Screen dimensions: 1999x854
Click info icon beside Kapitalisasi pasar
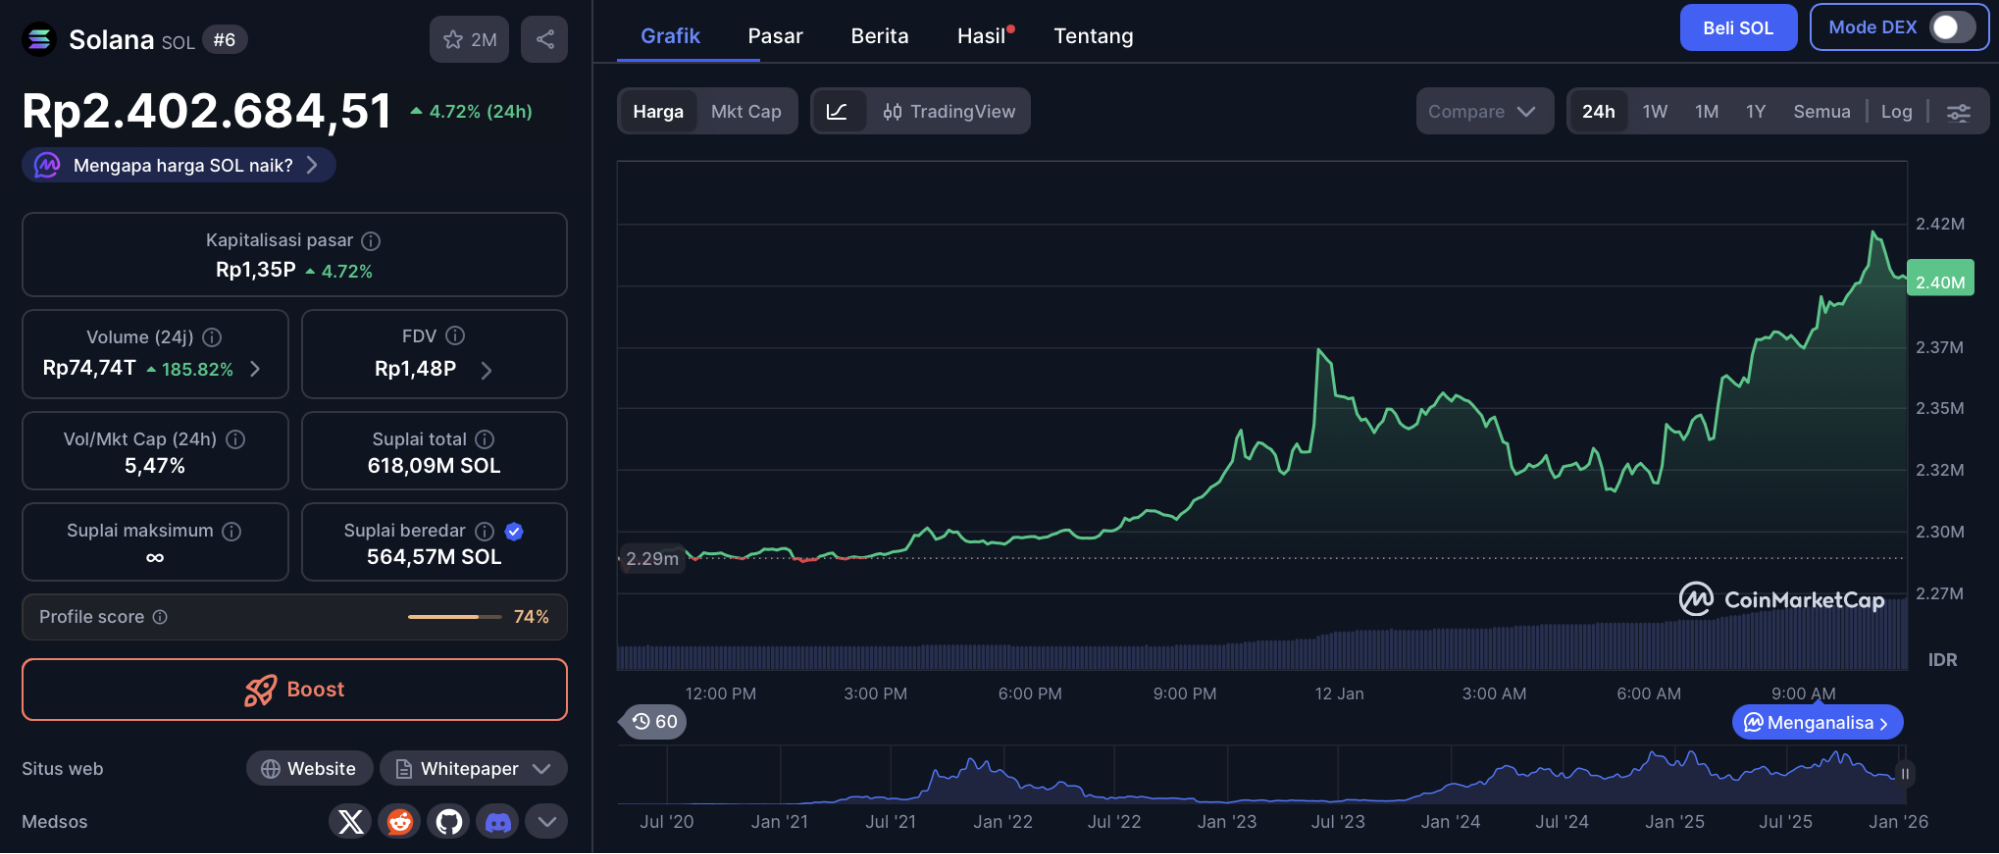tap(371, 241)
